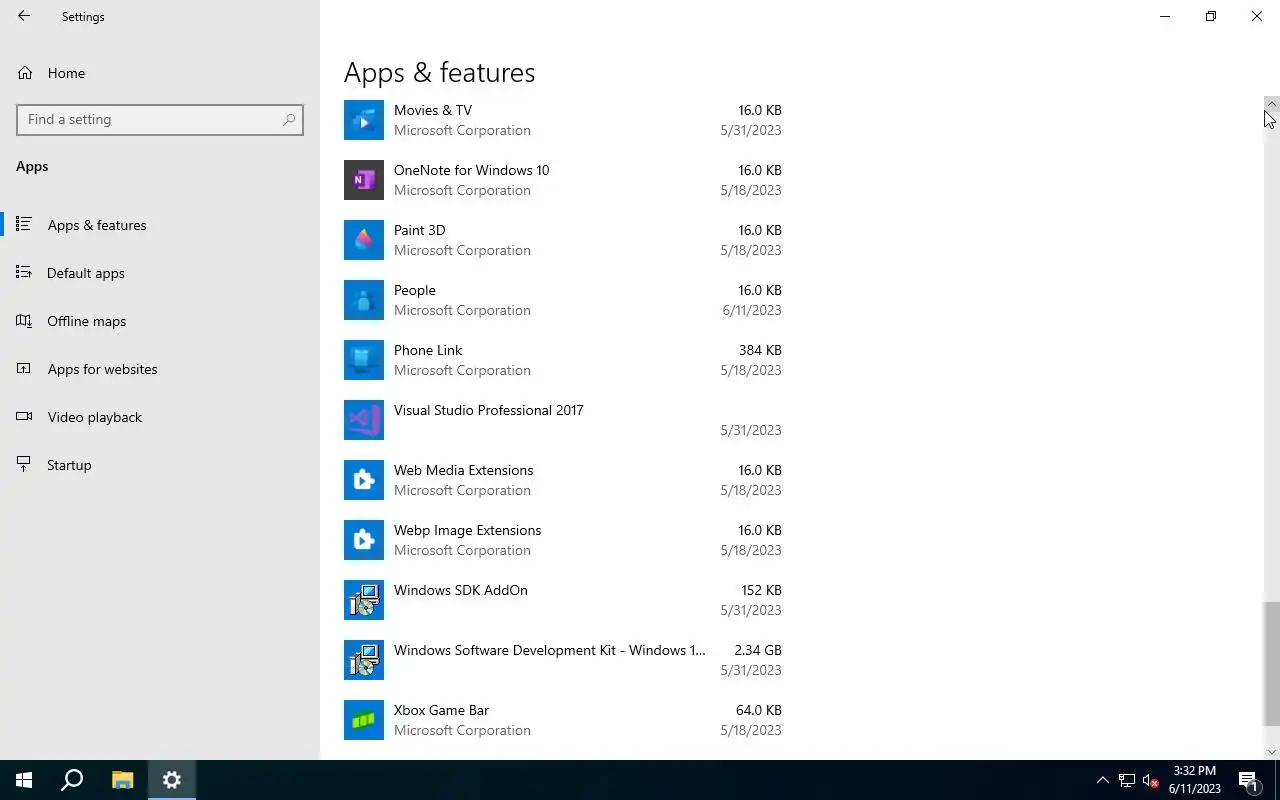
Task: Click the muted volume tray icon
Action: click(x=1150, y=780)
